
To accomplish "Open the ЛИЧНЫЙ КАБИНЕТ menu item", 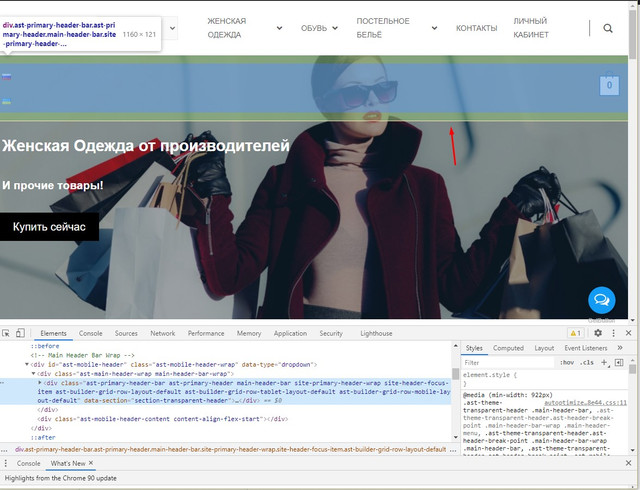I will 531,28.
